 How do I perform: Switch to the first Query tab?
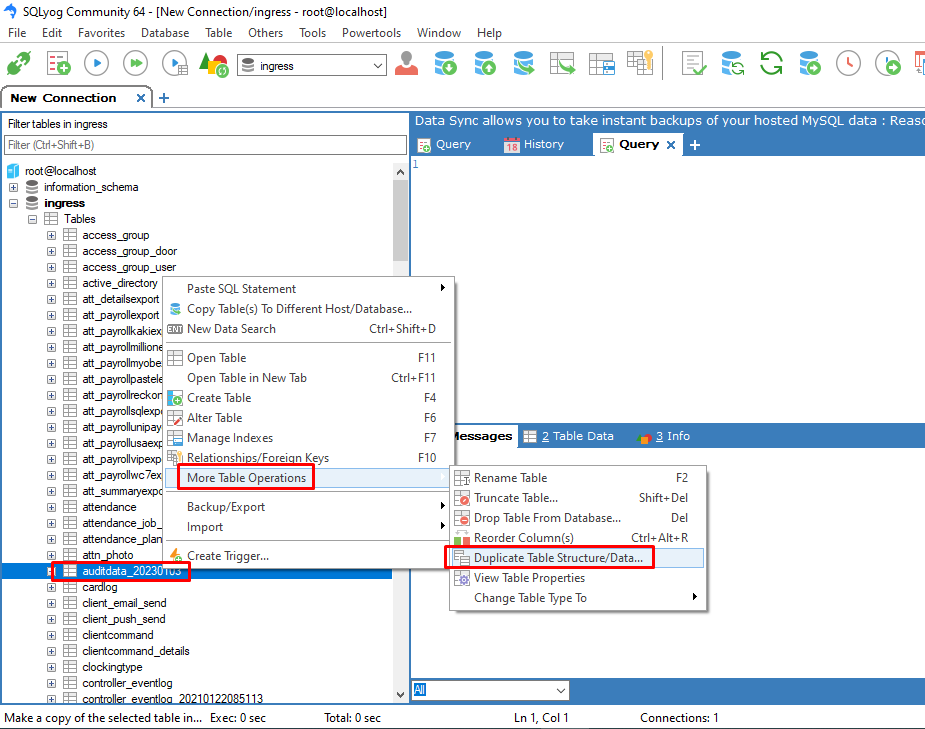(444, 145)
